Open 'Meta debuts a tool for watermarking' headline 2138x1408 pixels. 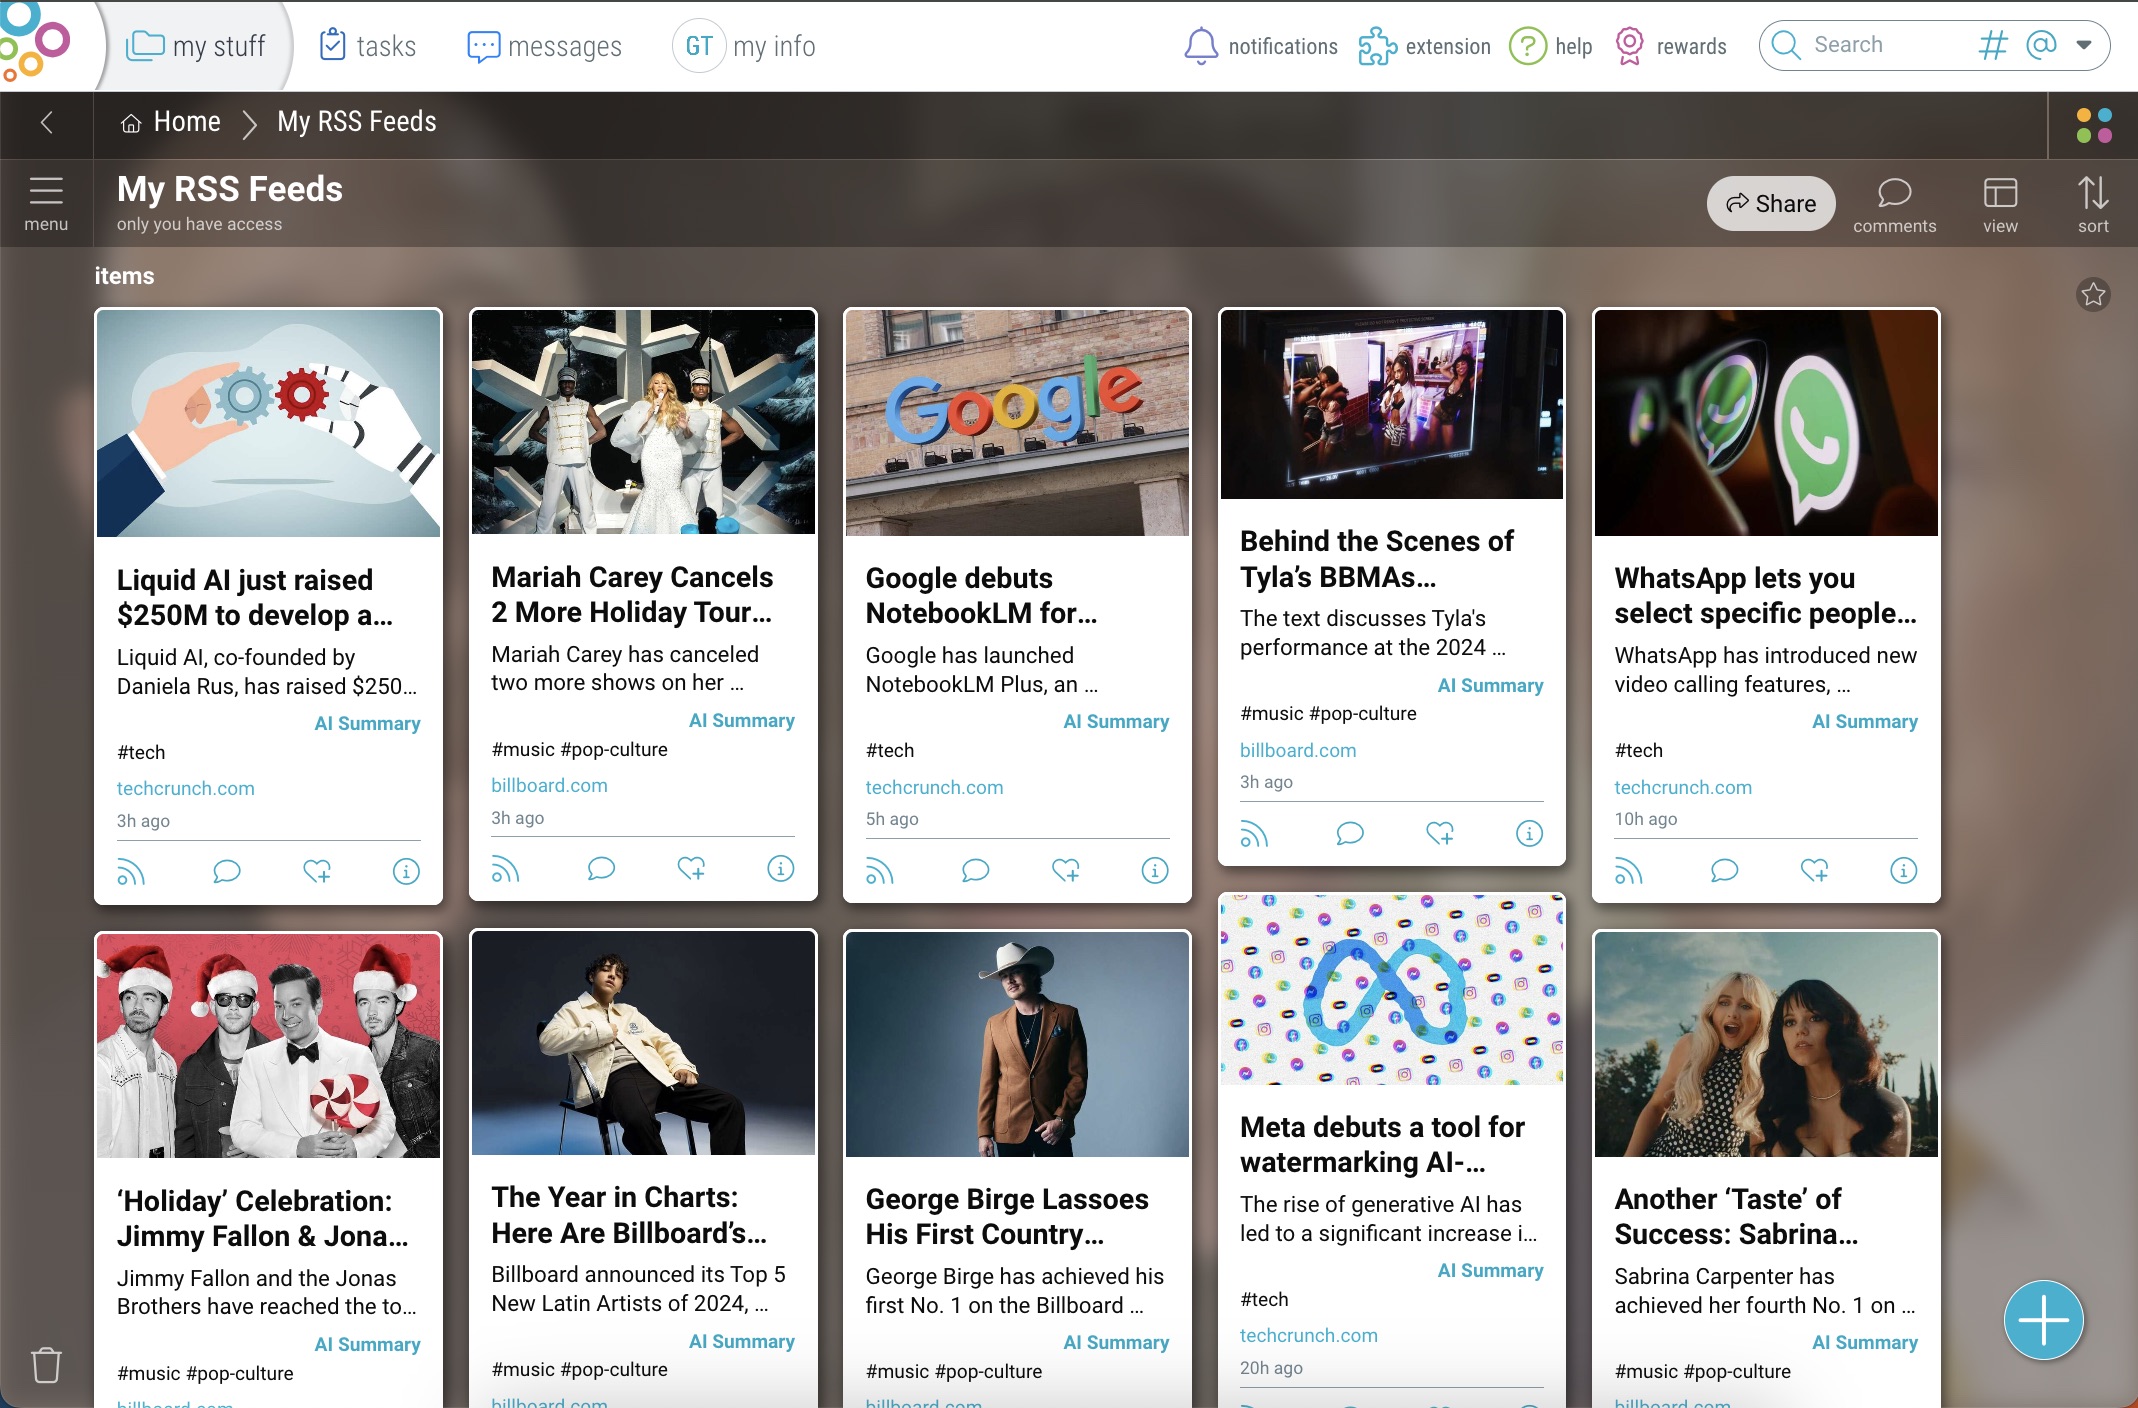click(1382, 1144)
